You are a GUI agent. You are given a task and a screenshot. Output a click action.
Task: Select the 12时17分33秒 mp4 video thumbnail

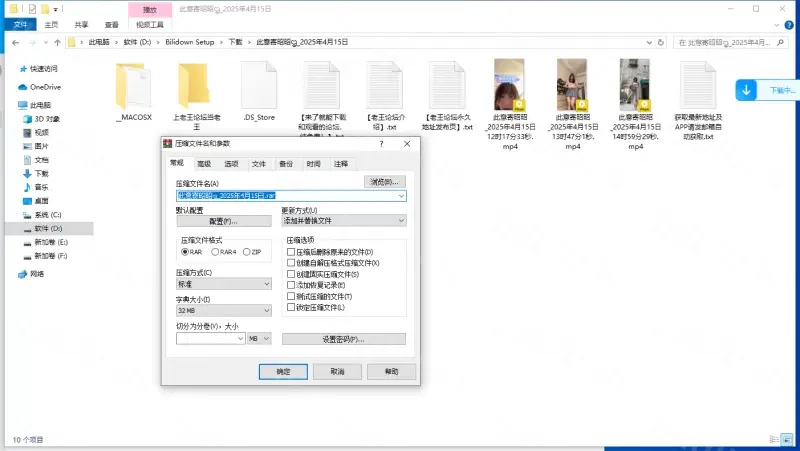tap(509, 85)
